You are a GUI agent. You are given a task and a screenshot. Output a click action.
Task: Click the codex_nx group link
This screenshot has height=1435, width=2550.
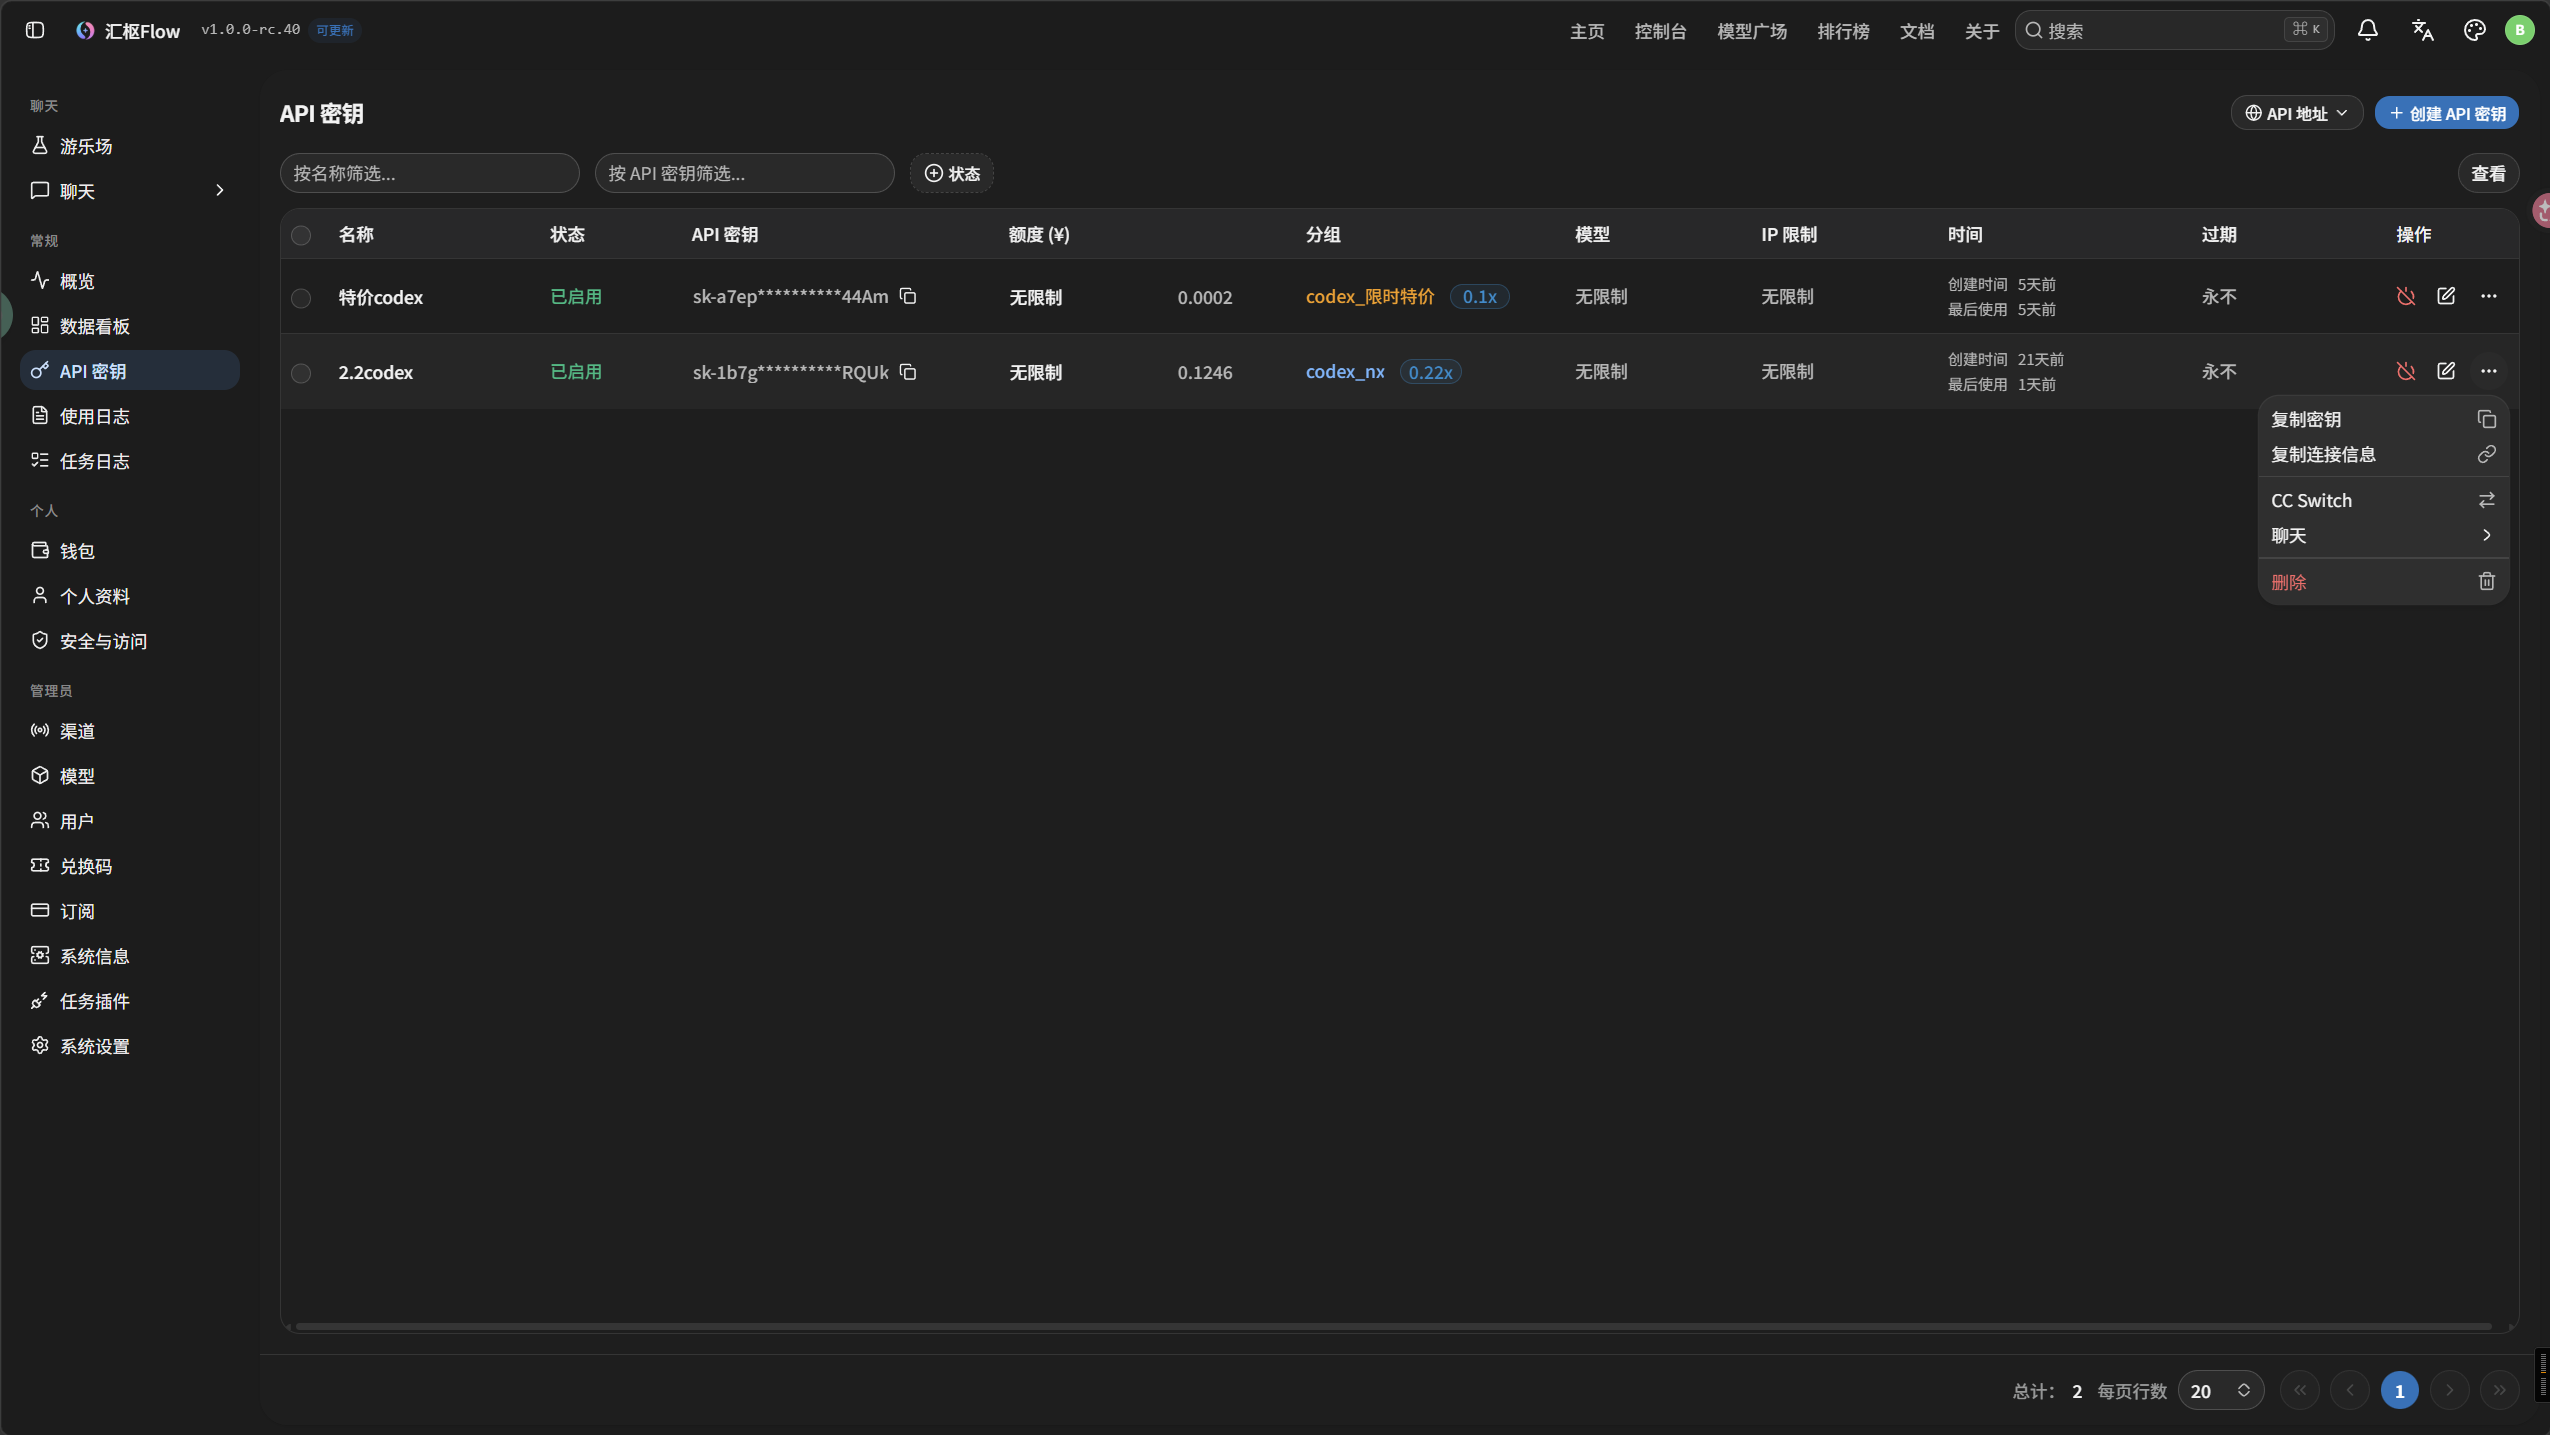tap(1345, 372)
